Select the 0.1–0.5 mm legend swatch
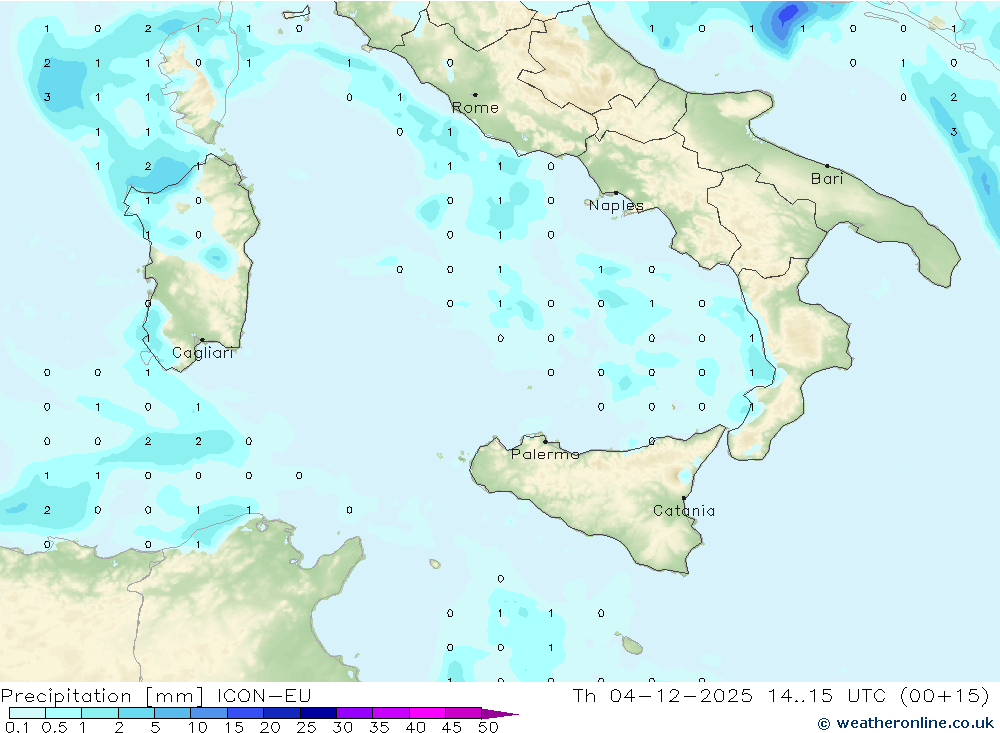 point(27,714)
